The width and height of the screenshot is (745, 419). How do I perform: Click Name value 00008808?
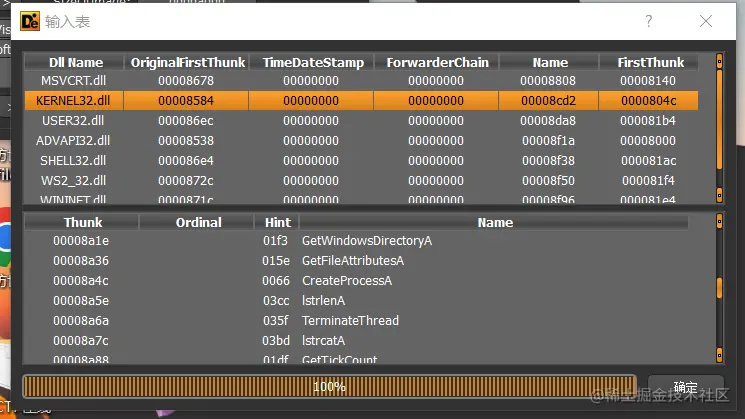(x=548, y=81)
